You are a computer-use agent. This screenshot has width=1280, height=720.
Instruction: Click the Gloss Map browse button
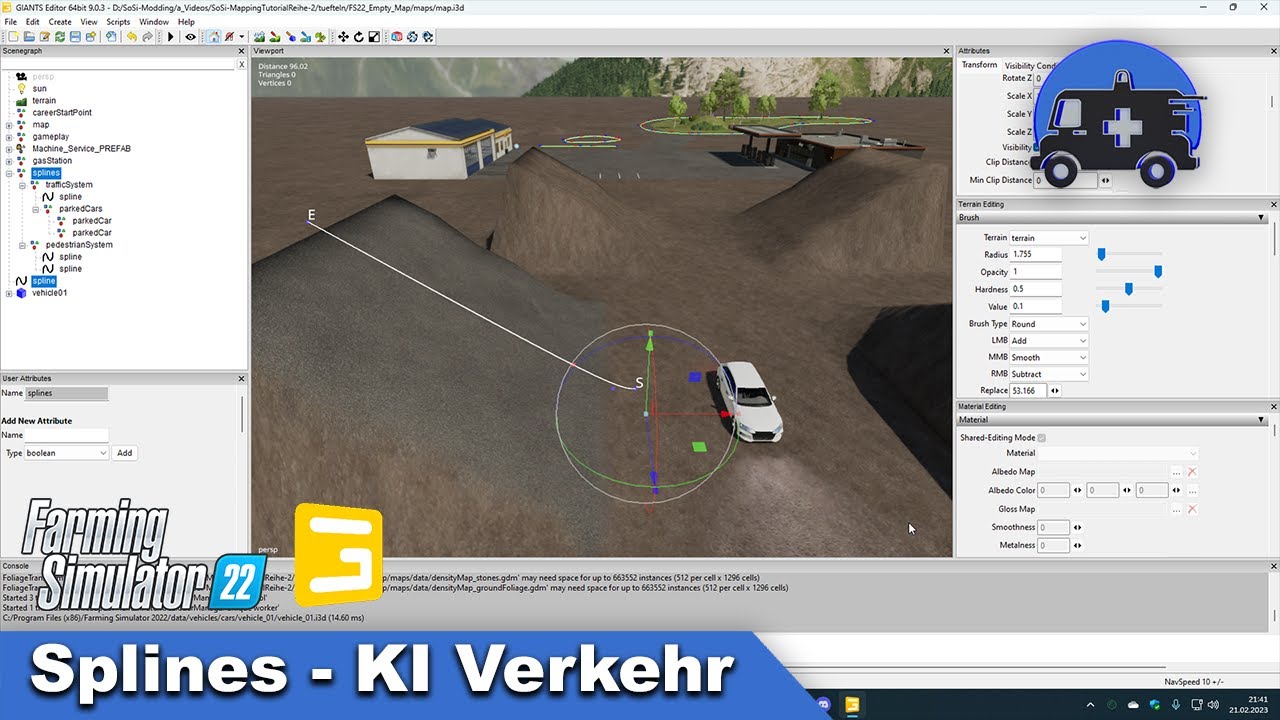pos(1176,509)
